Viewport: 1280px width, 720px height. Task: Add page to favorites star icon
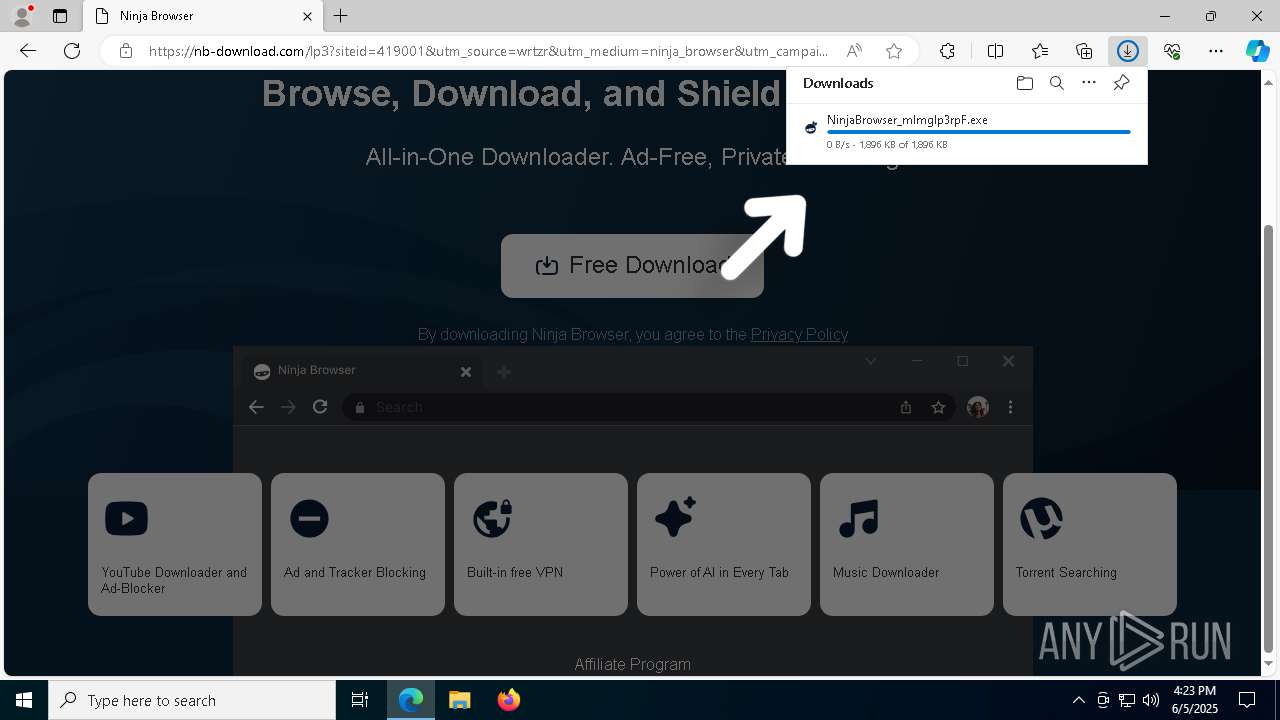pos(894,51)
